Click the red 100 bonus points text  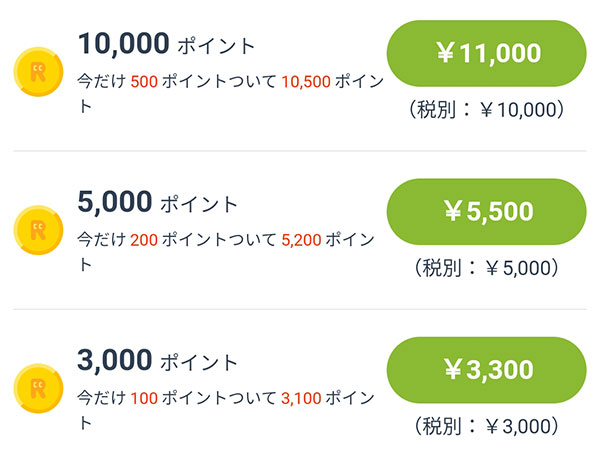point(144,399)
